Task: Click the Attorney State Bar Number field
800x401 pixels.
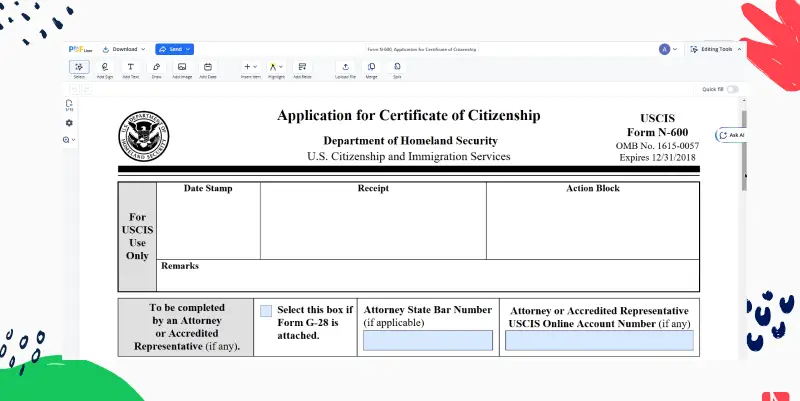Action: [x=428, y=340]
